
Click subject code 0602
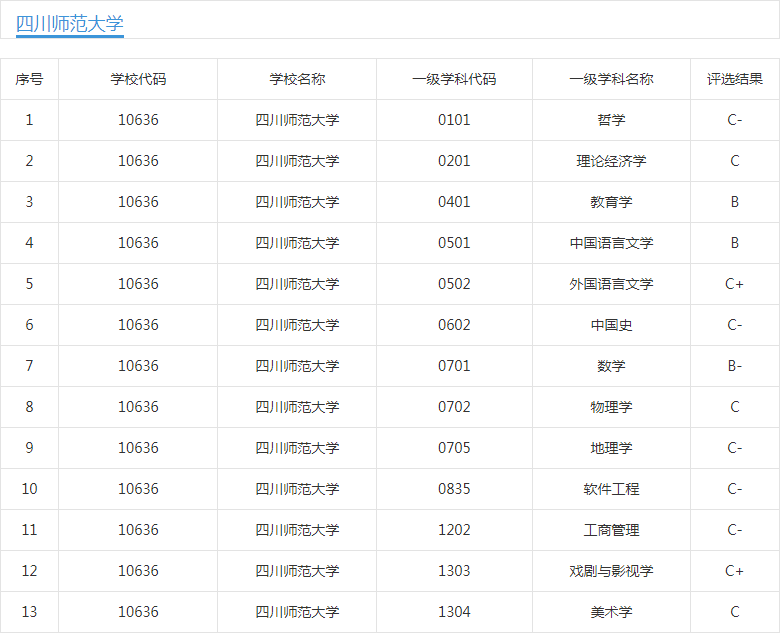click(x=454, y=325)
